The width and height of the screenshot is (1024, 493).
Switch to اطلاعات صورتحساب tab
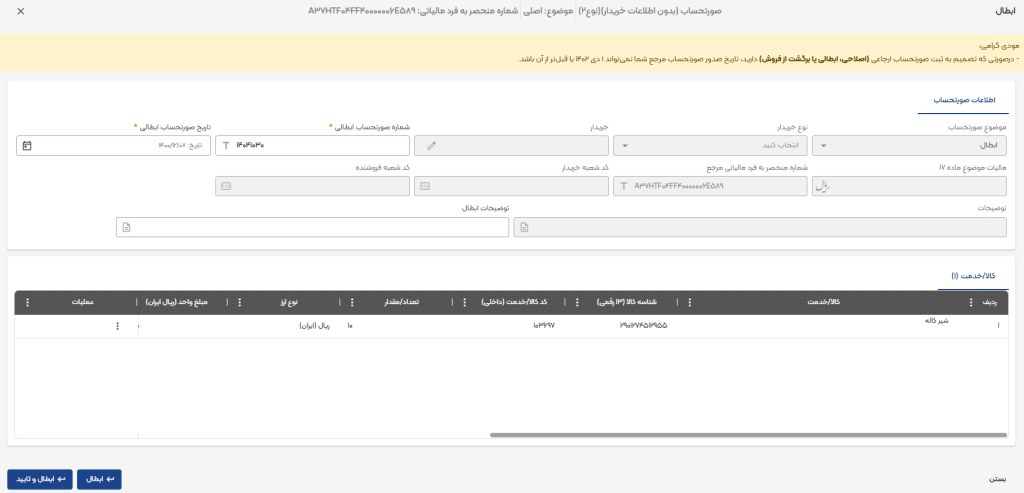coord(963,101)
